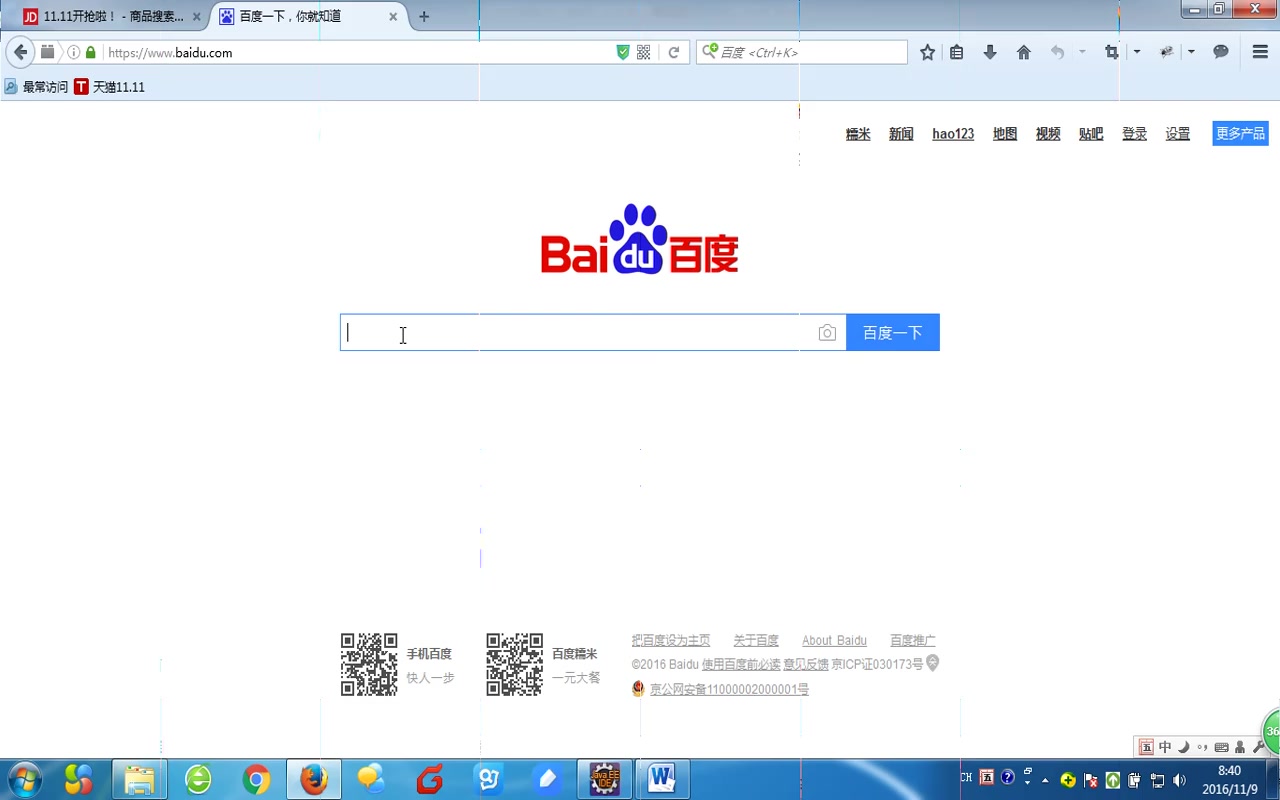This screenshot has height=800, width=1280.
Task: Open the 京公网安备 record link
Action: 729,689
